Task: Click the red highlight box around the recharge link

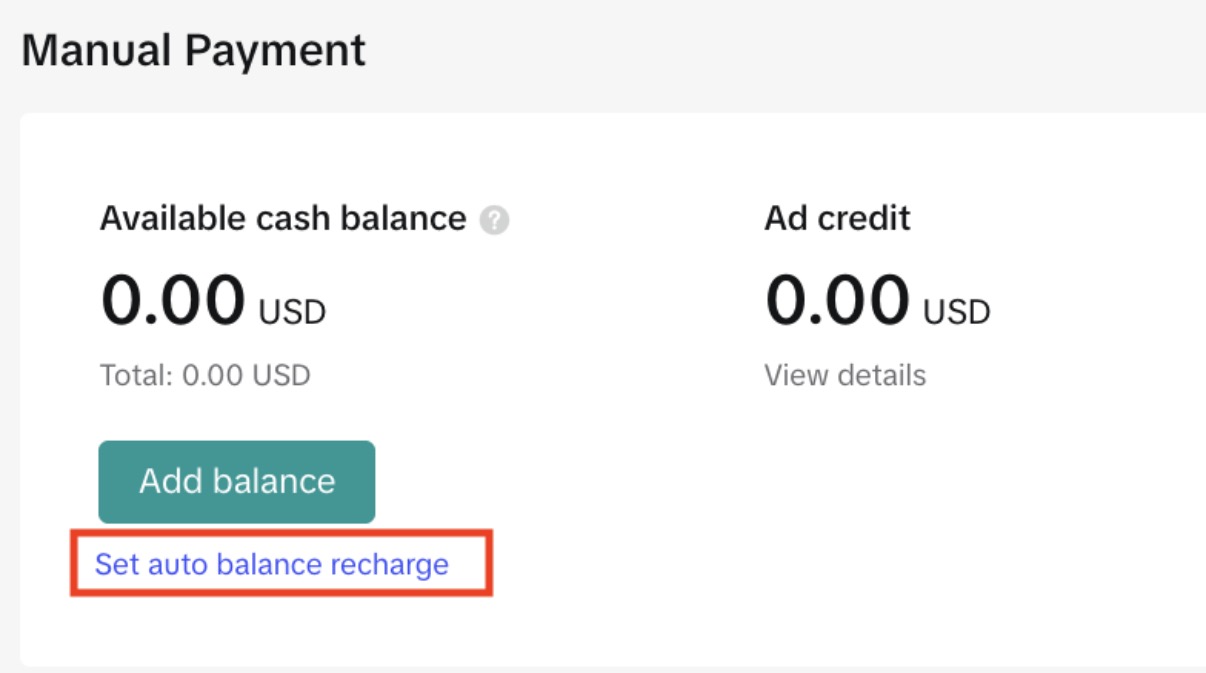Action: [x=281, y=564]
